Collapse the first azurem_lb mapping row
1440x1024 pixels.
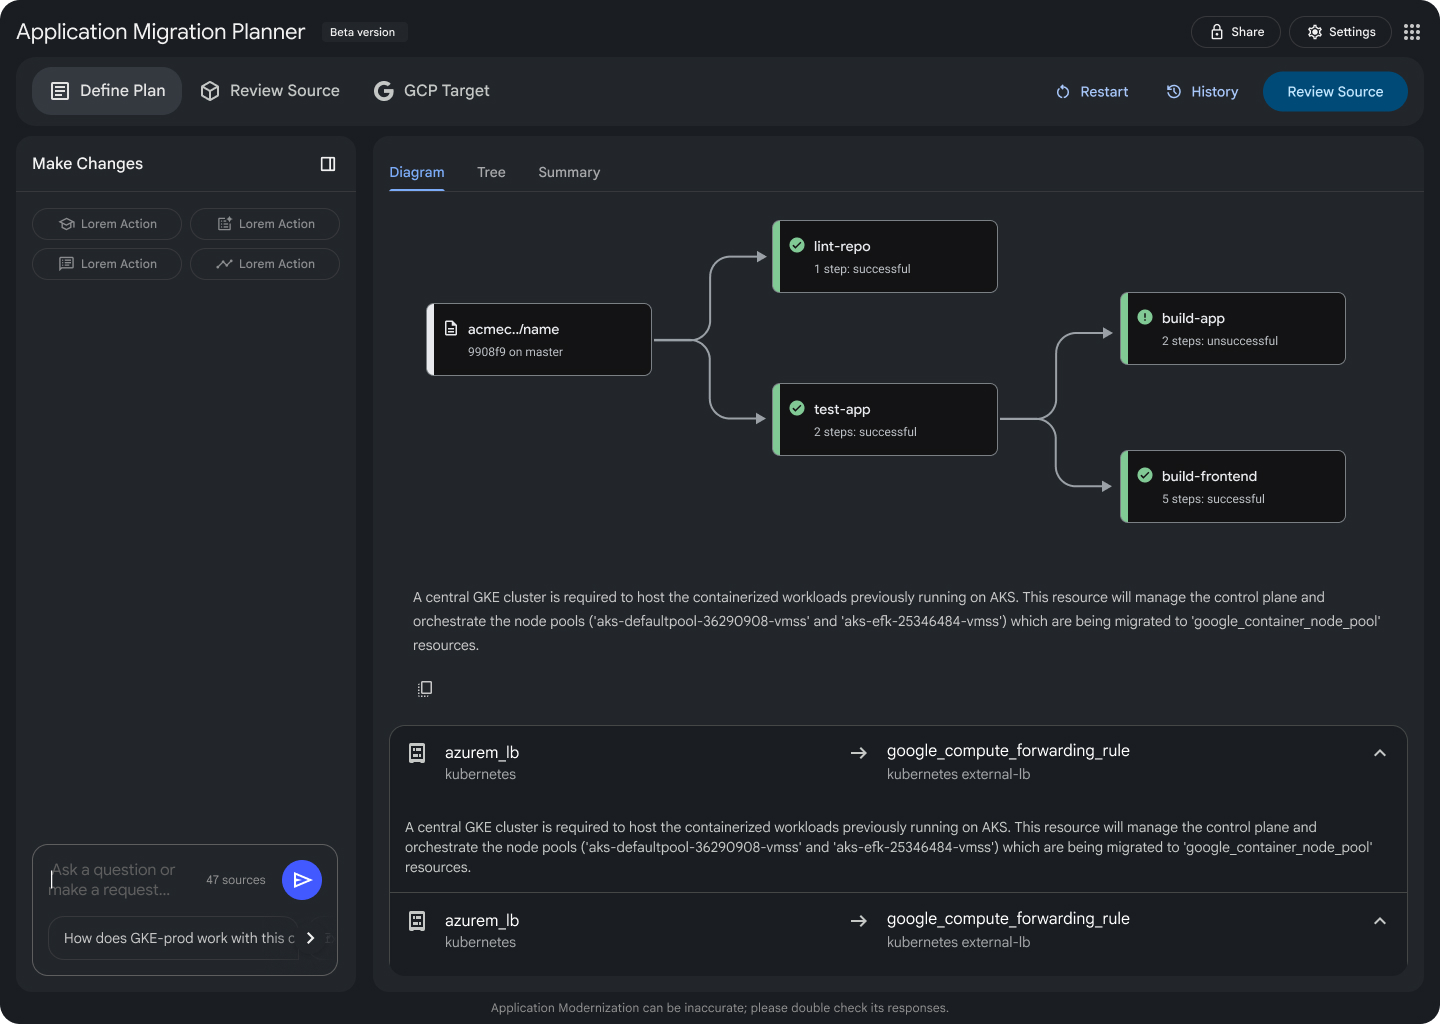coord(1379,753)
